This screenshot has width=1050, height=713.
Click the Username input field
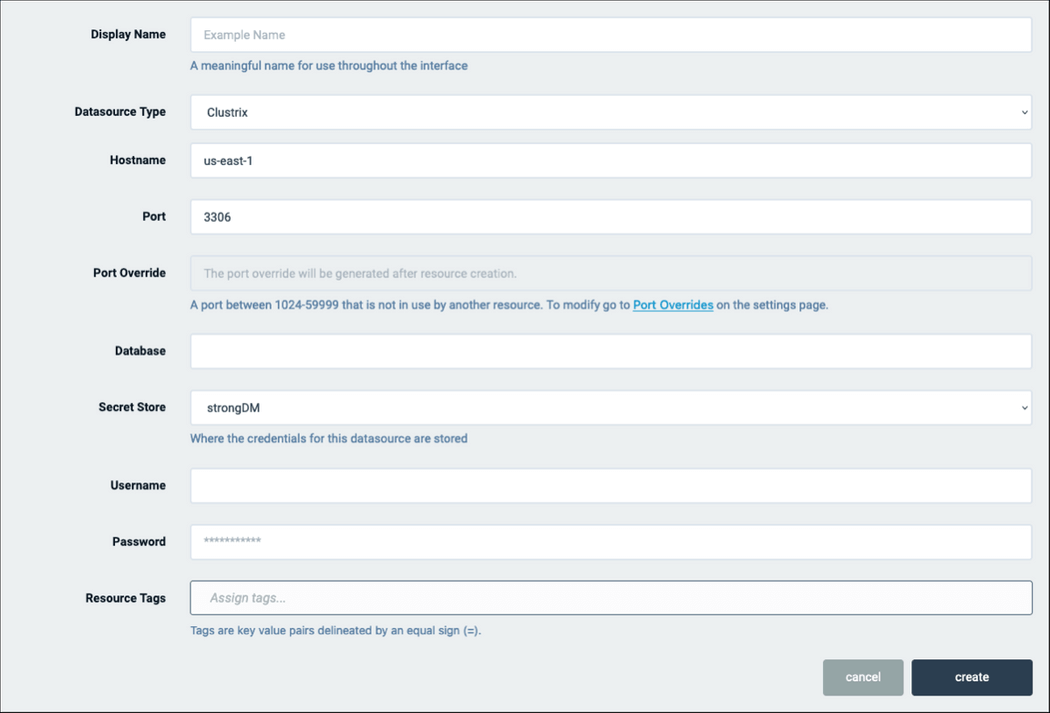[611, 485]
